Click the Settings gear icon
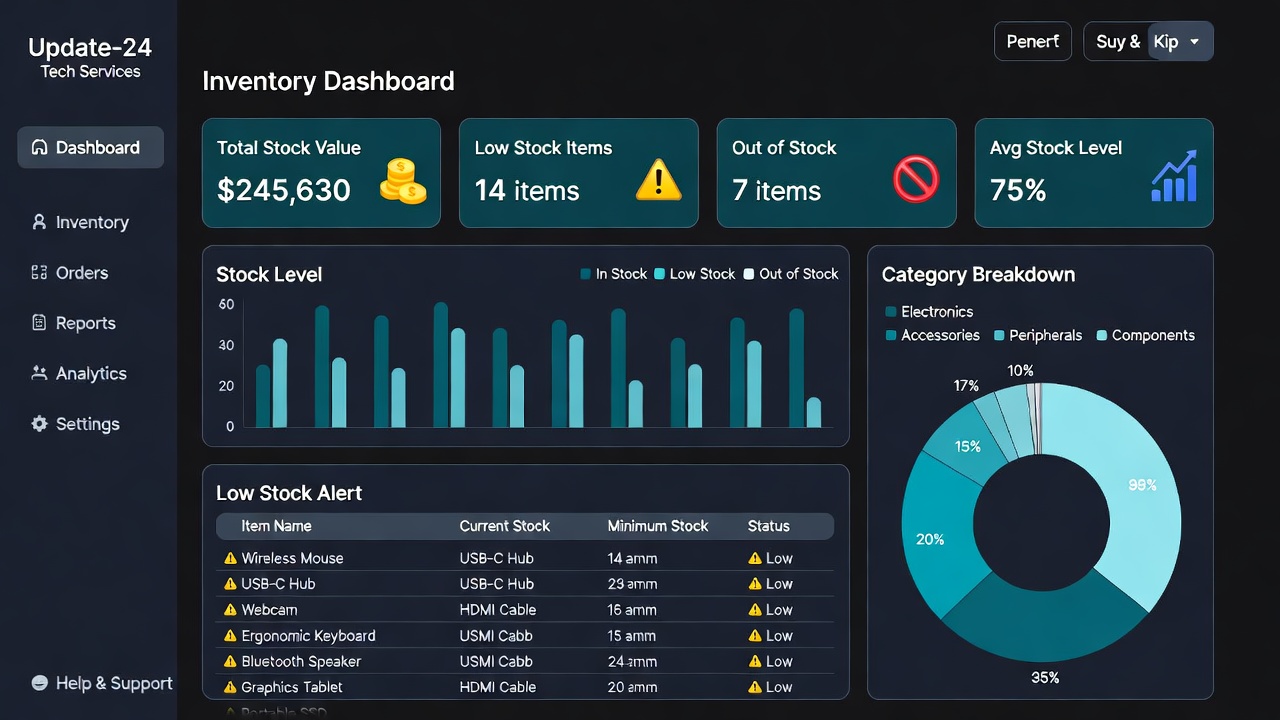1280x720 pixels. 38,423
